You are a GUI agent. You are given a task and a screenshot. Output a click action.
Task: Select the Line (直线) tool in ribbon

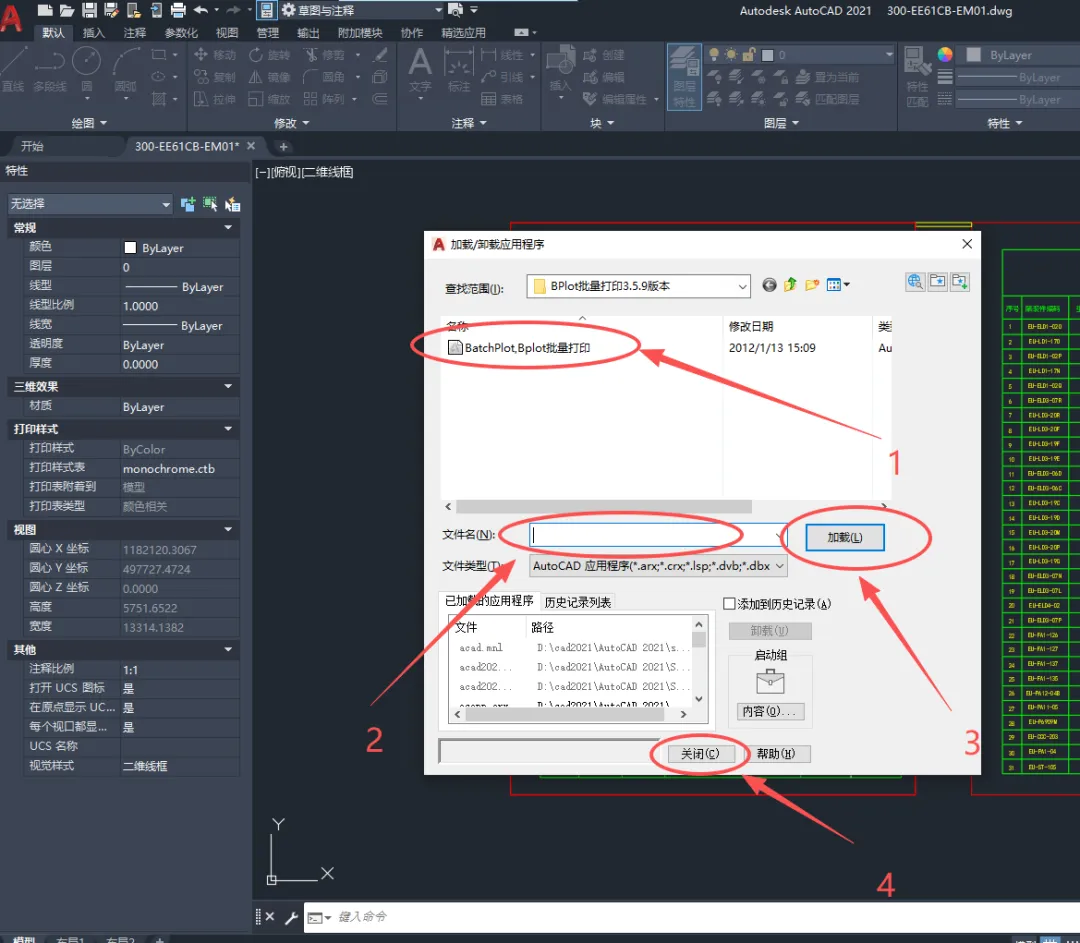pos(12,70)
